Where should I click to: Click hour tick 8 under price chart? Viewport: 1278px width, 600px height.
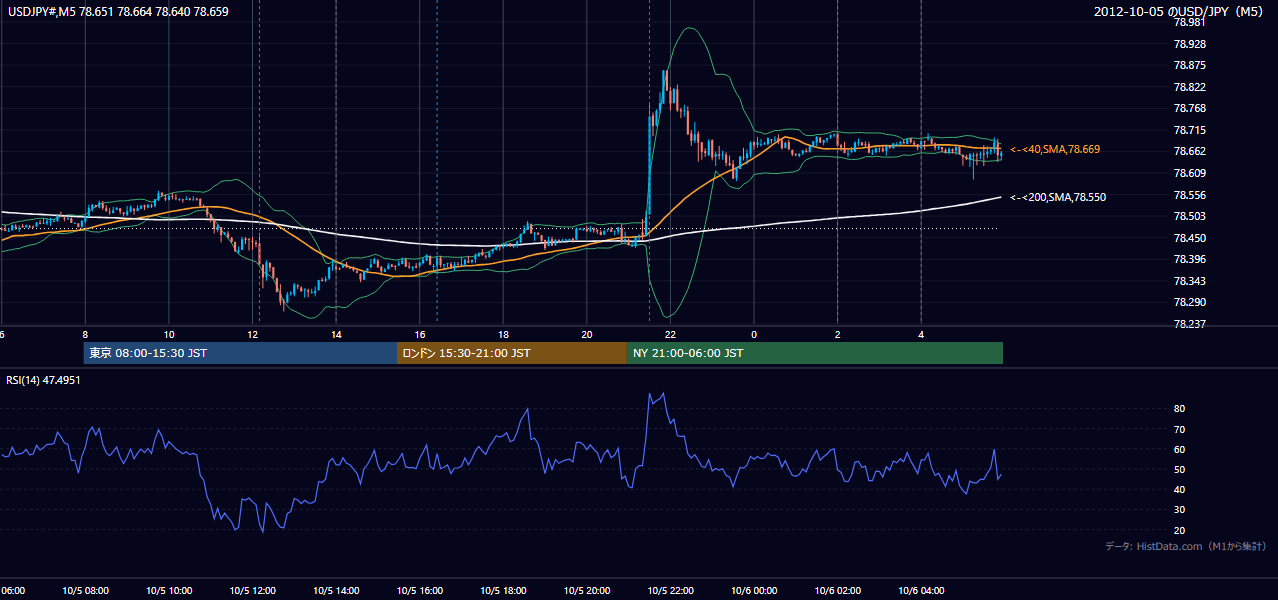click(85, 334)
